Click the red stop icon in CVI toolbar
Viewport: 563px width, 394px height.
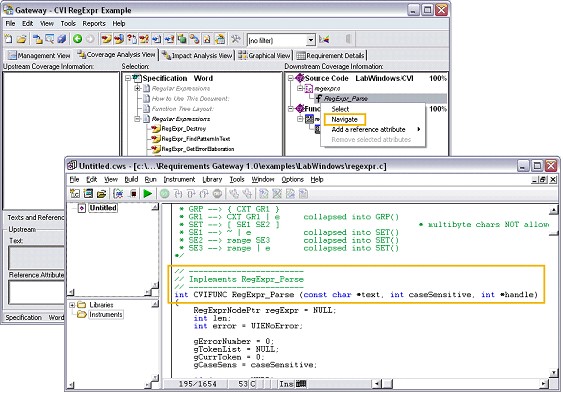pos(133,194)
